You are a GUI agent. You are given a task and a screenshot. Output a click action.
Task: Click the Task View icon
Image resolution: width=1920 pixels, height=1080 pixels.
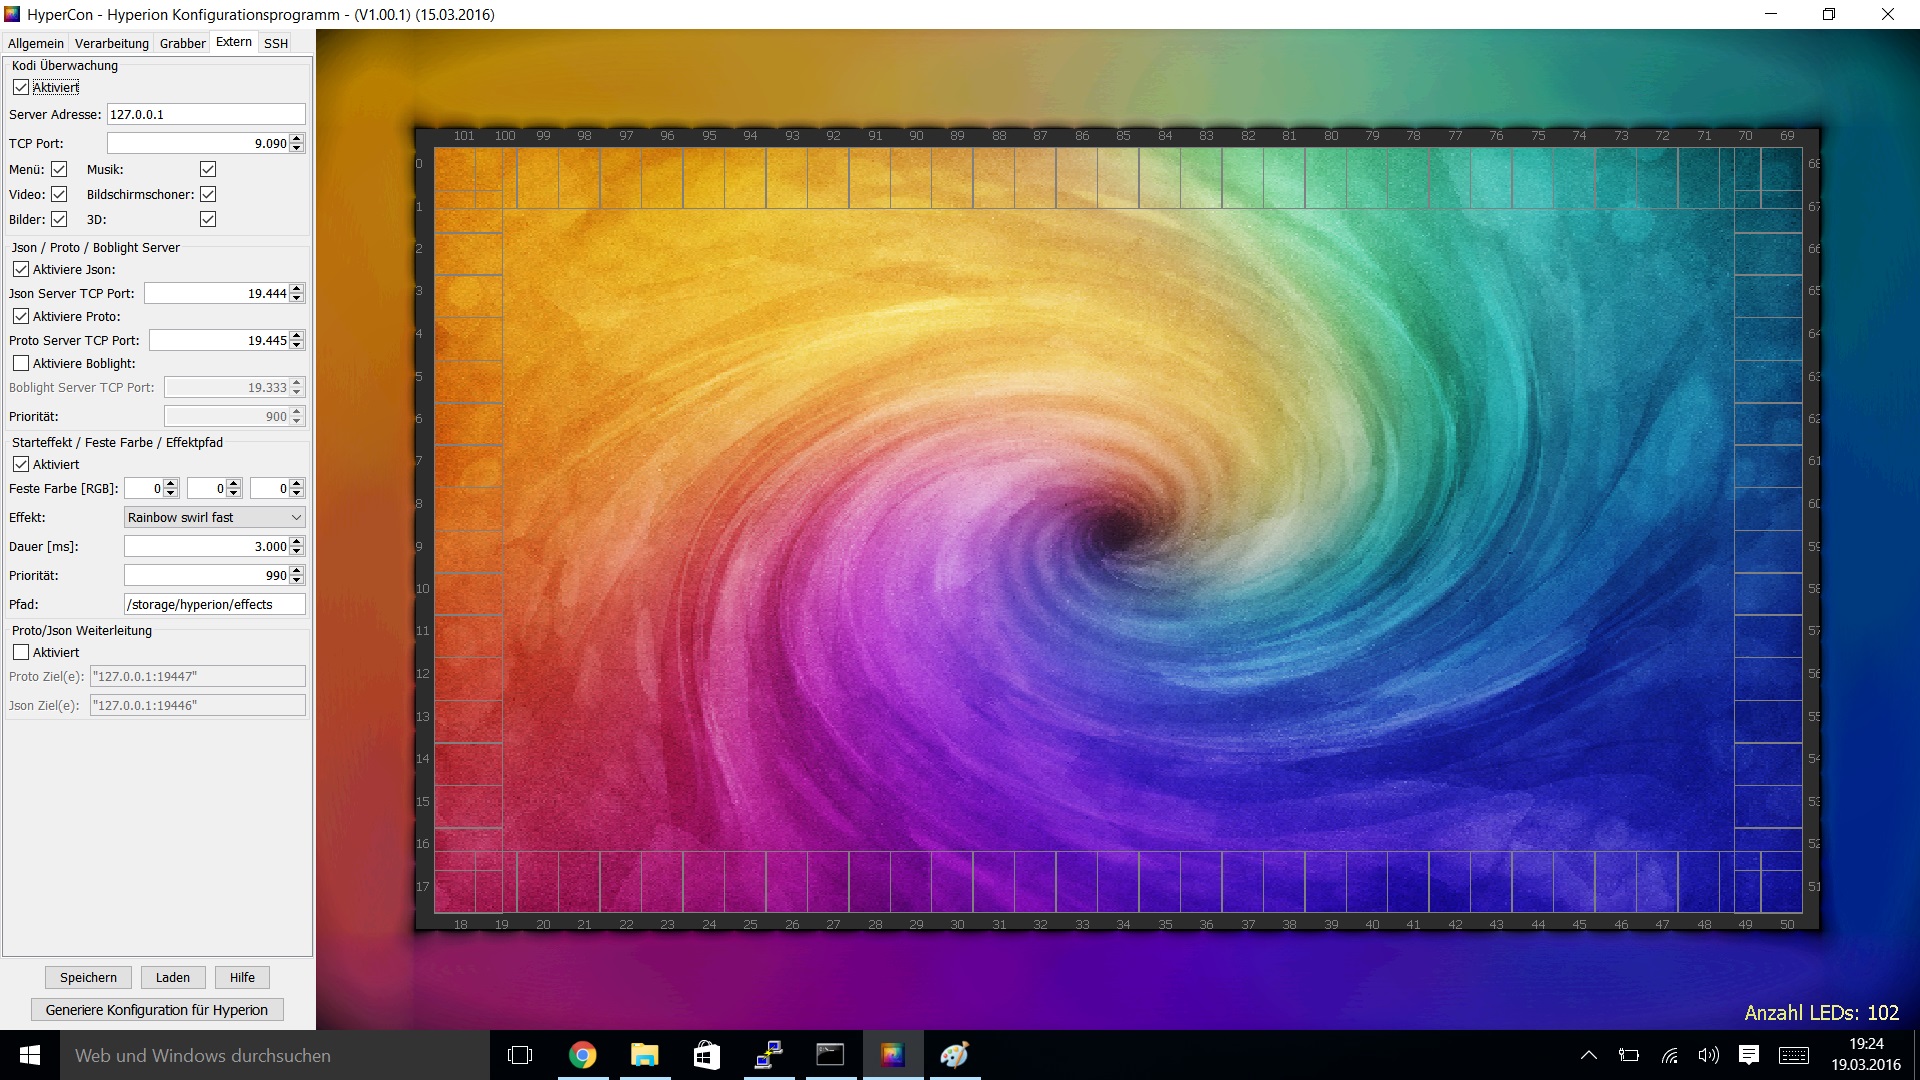point(520,1055)
